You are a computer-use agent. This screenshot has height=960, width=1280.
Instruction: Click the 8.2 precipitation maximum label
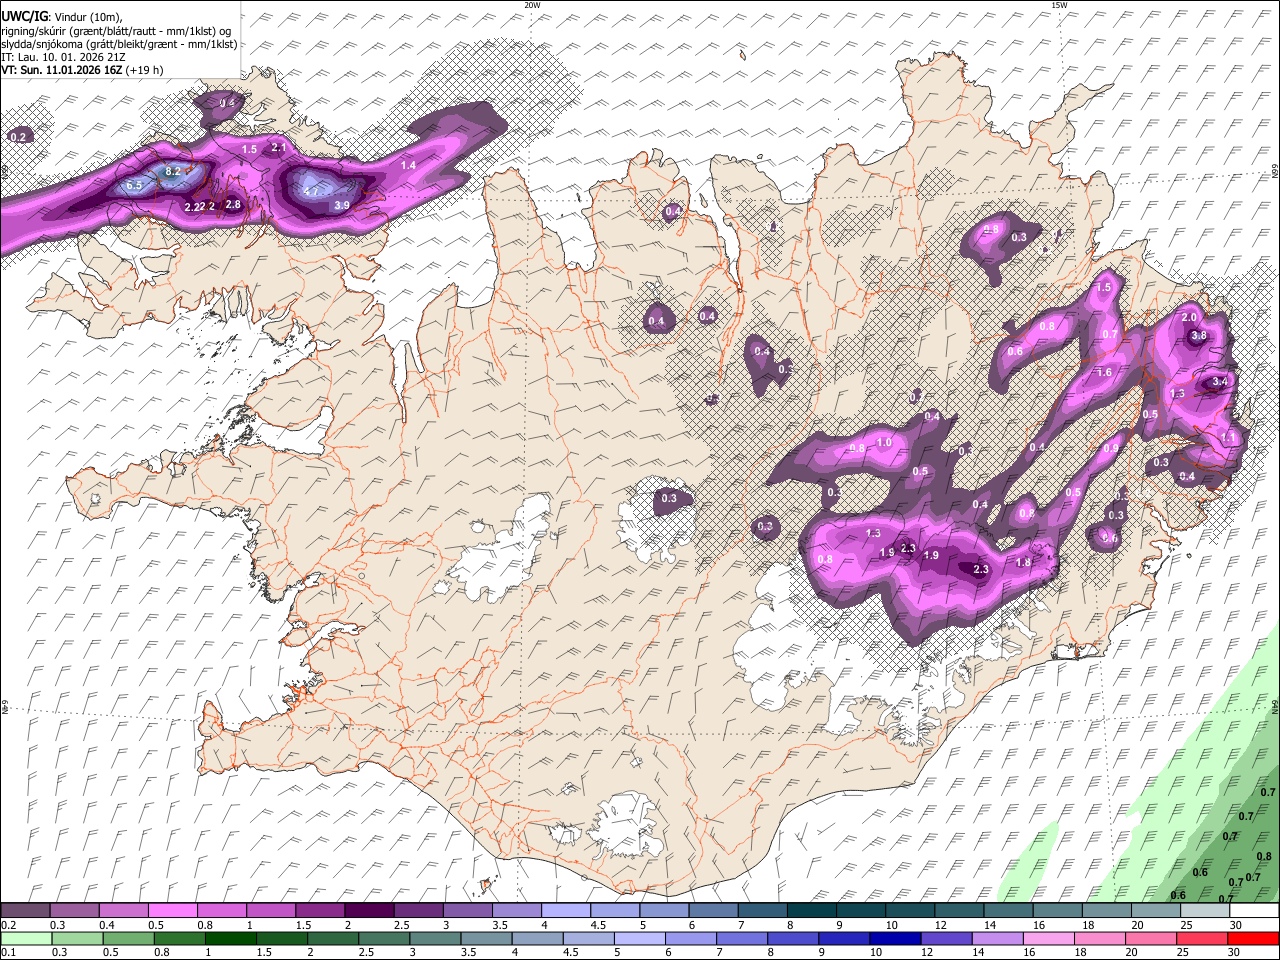(173, 171)
